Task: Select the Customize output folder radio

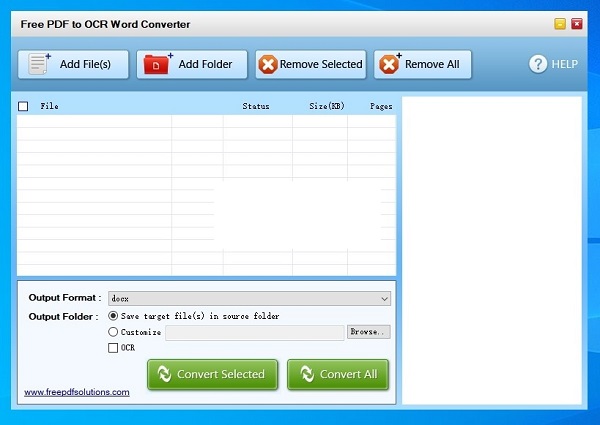Action: click(x=113, y=332)
